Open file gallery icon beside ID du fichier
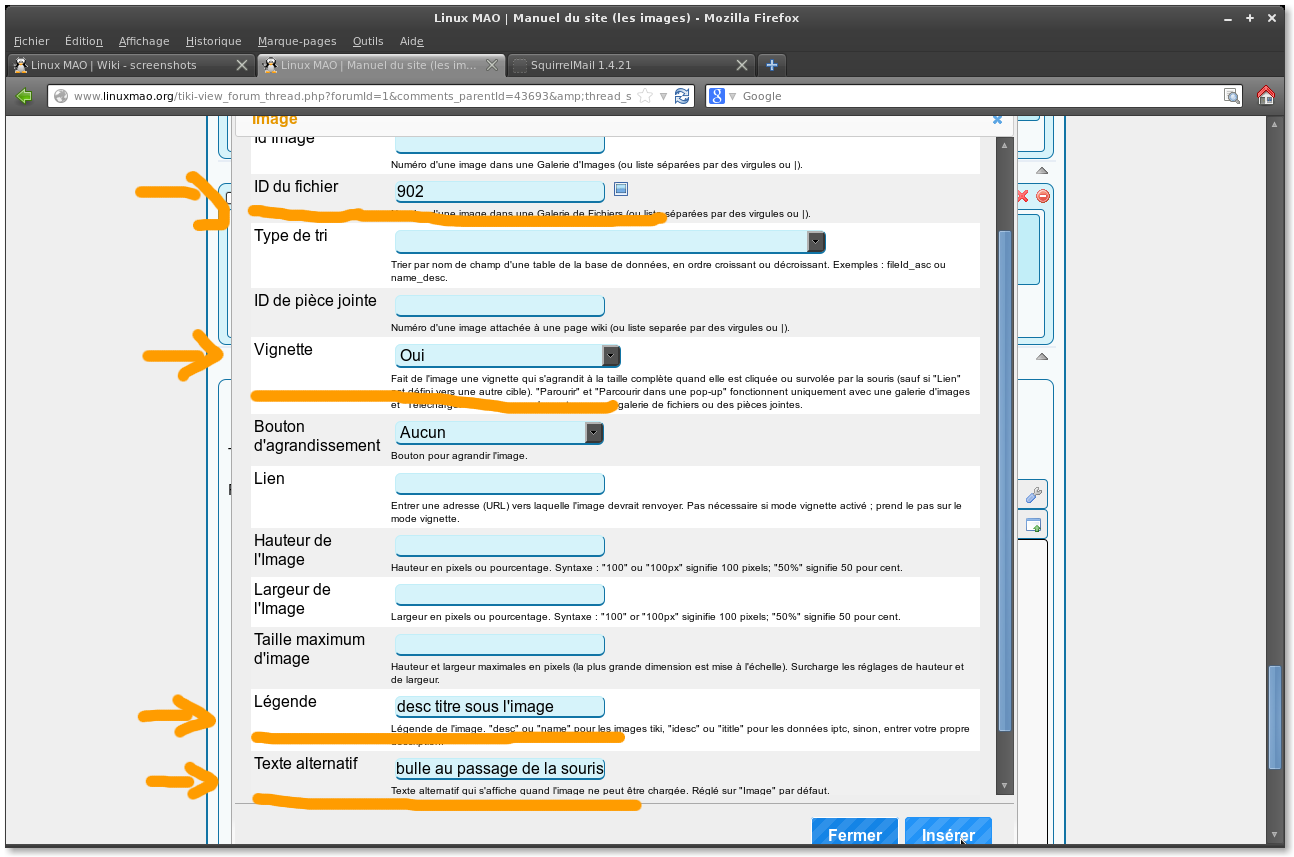Screen dimensions: 1294x857 (620, 188)
